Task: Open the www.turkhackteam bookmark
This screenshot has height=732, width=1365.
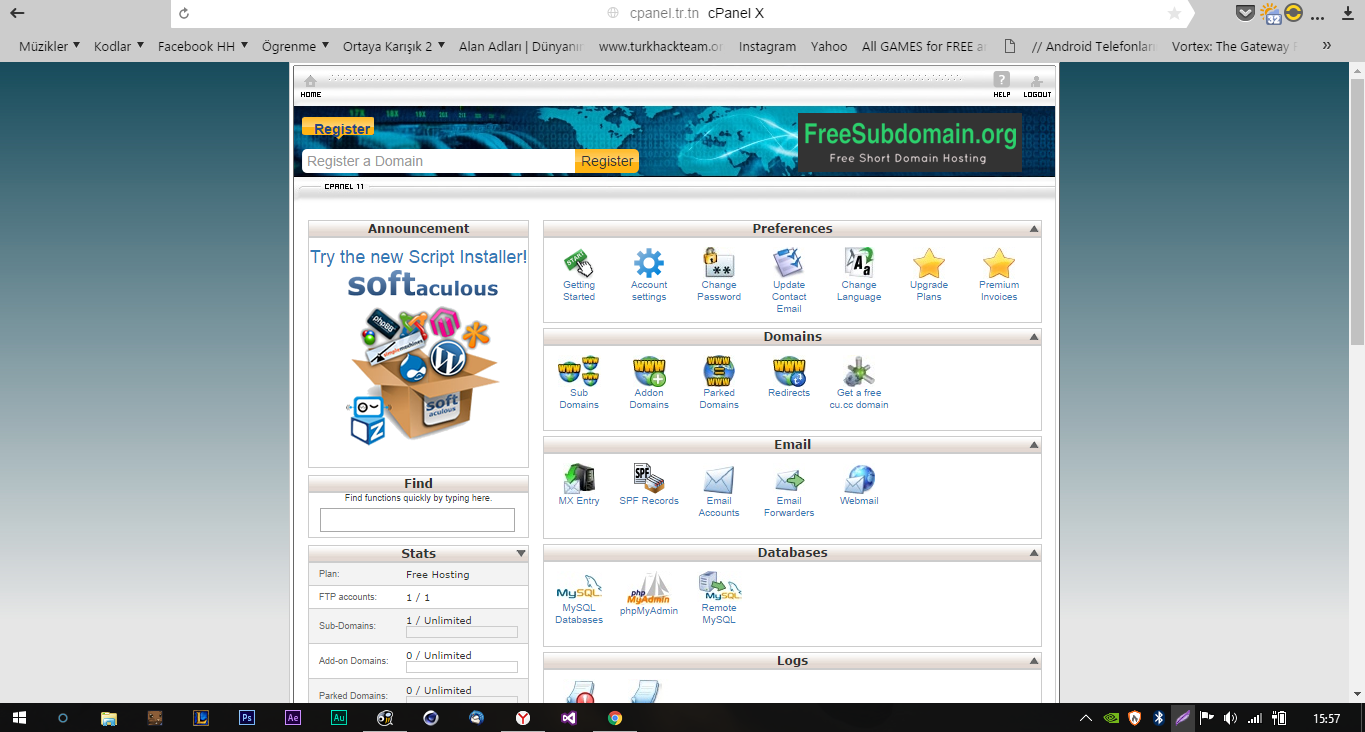Action: coord(661,46)
